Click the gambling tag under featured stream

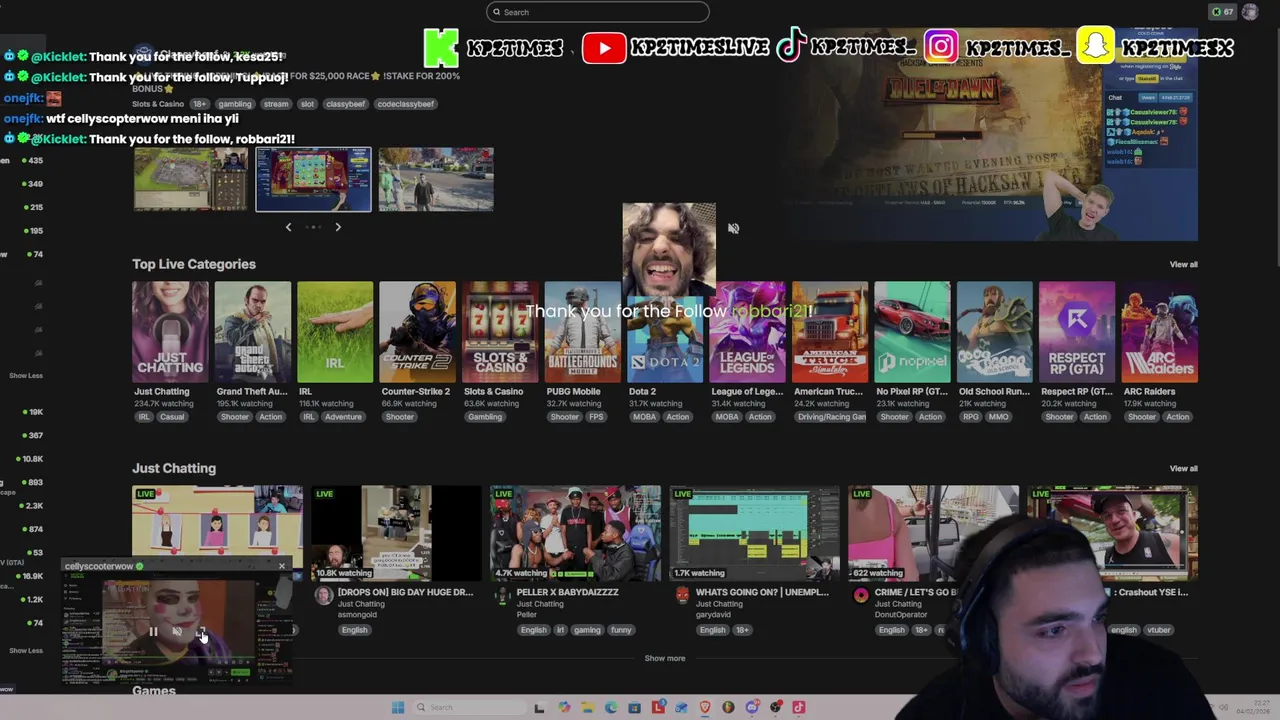click(x=235, y=104)
